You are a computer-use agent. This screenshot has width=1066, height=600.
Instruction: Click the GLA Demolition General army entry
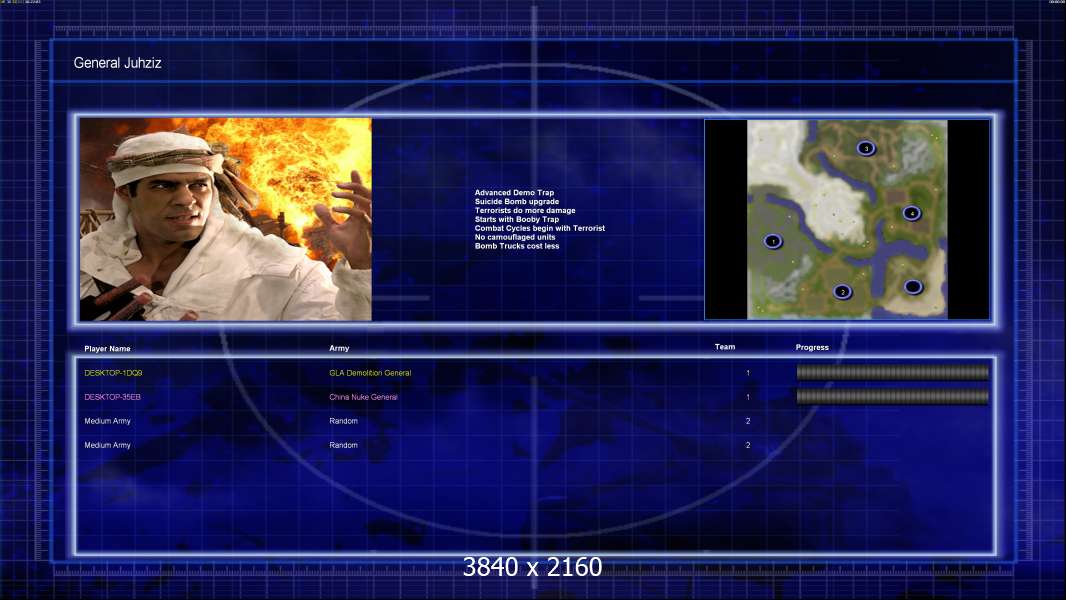pyautogui.click(x=370, y=373)
